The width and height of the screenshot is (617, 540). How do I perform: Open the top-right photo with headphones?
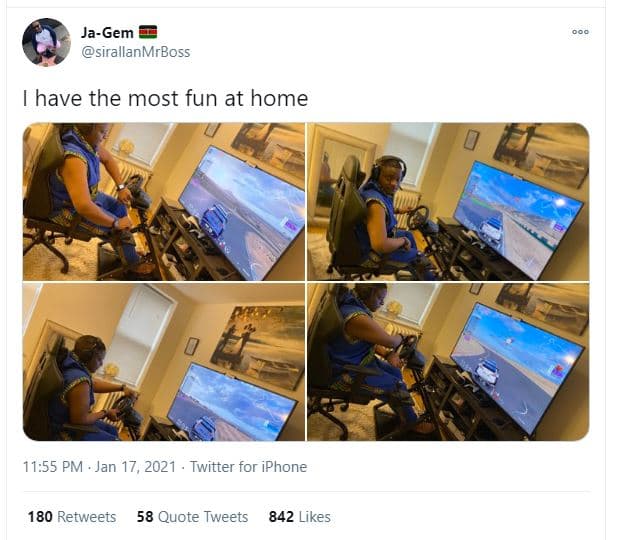coord(448,202)
